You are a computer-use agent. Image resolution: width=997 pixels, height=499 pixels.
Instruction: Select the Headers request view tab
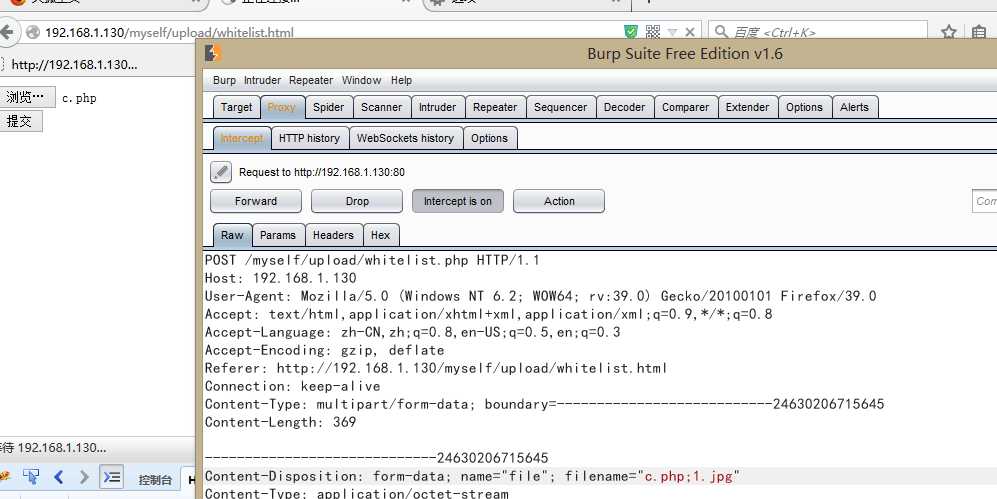333,235
